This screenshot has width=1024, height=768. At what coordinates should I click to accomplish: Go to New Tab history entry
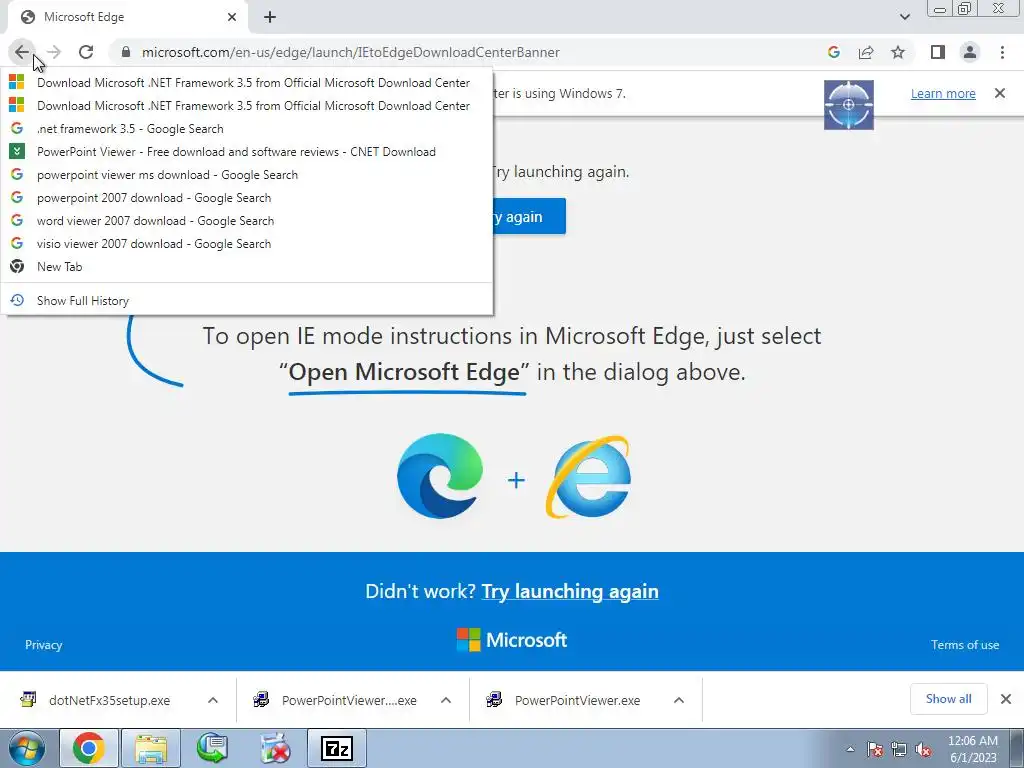247,266
